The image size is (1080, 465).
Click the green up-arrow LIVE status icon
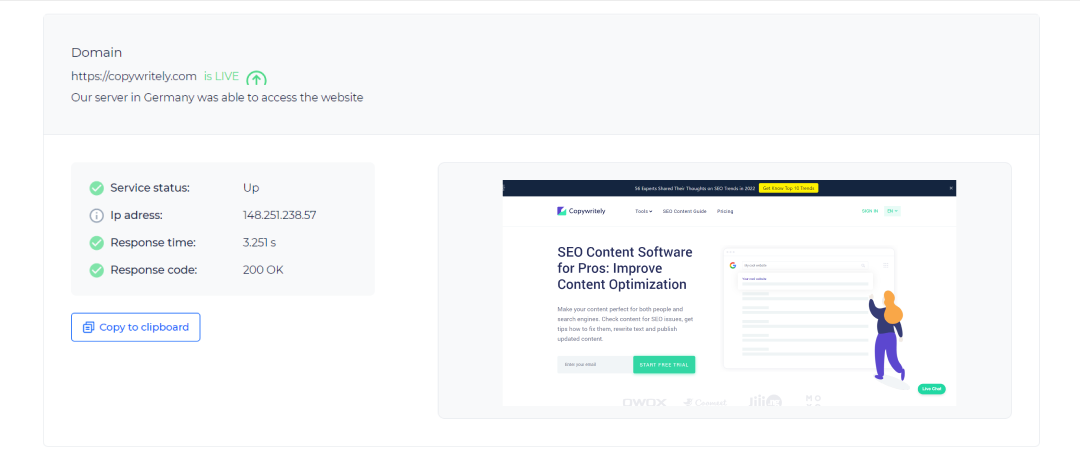pyautogui.click(x=256, y=79)
